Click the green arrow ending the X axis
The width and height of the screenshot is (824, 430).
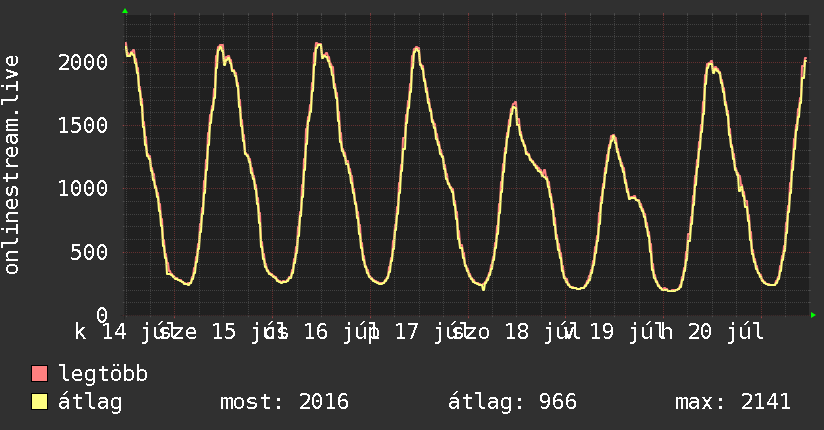click(x=813, y=315)
